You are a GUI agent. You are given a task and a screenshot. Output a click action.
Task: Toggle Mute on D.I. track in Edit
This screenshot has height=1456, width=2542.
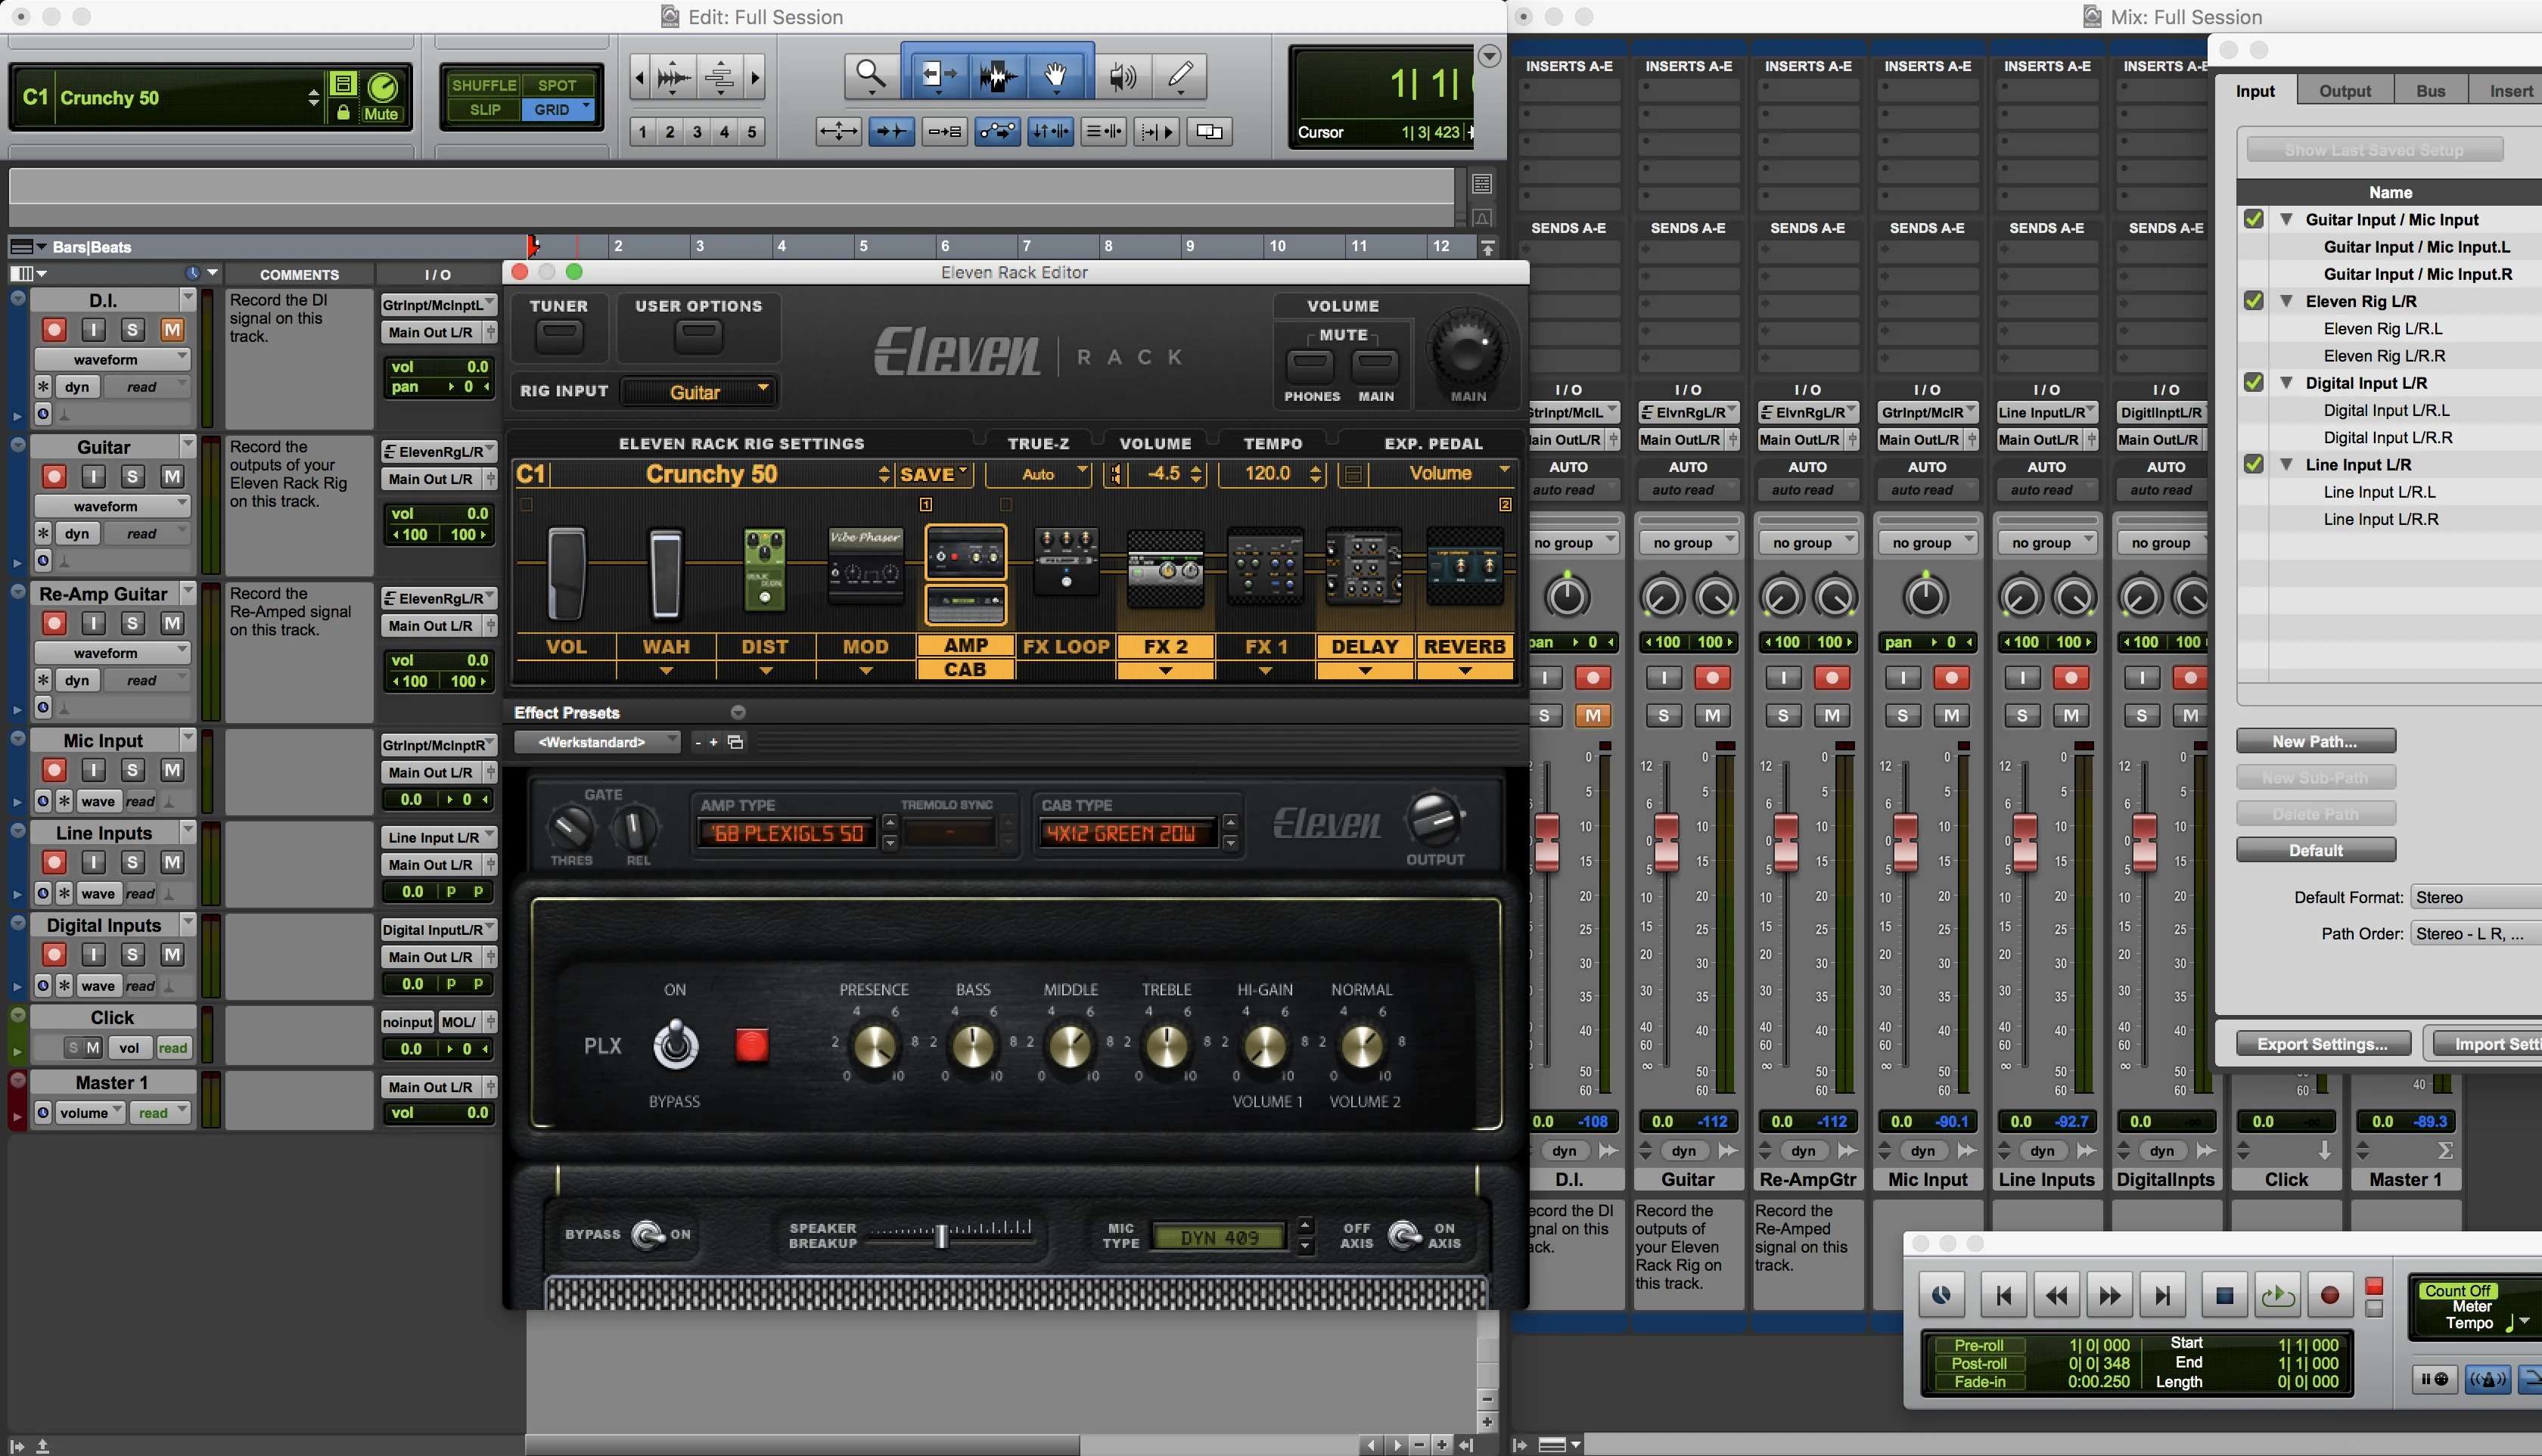click(x=172, y=329)
